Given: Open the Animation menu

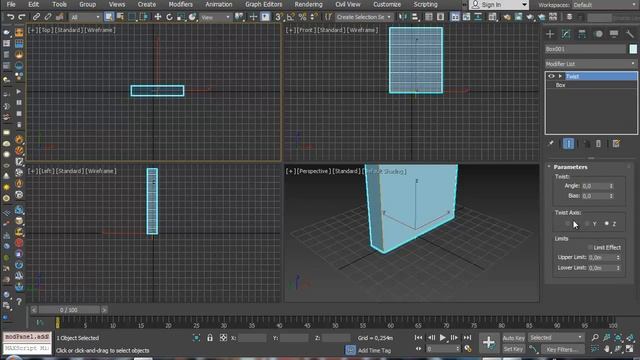Looking at the screenshot, I should [218, 4].
